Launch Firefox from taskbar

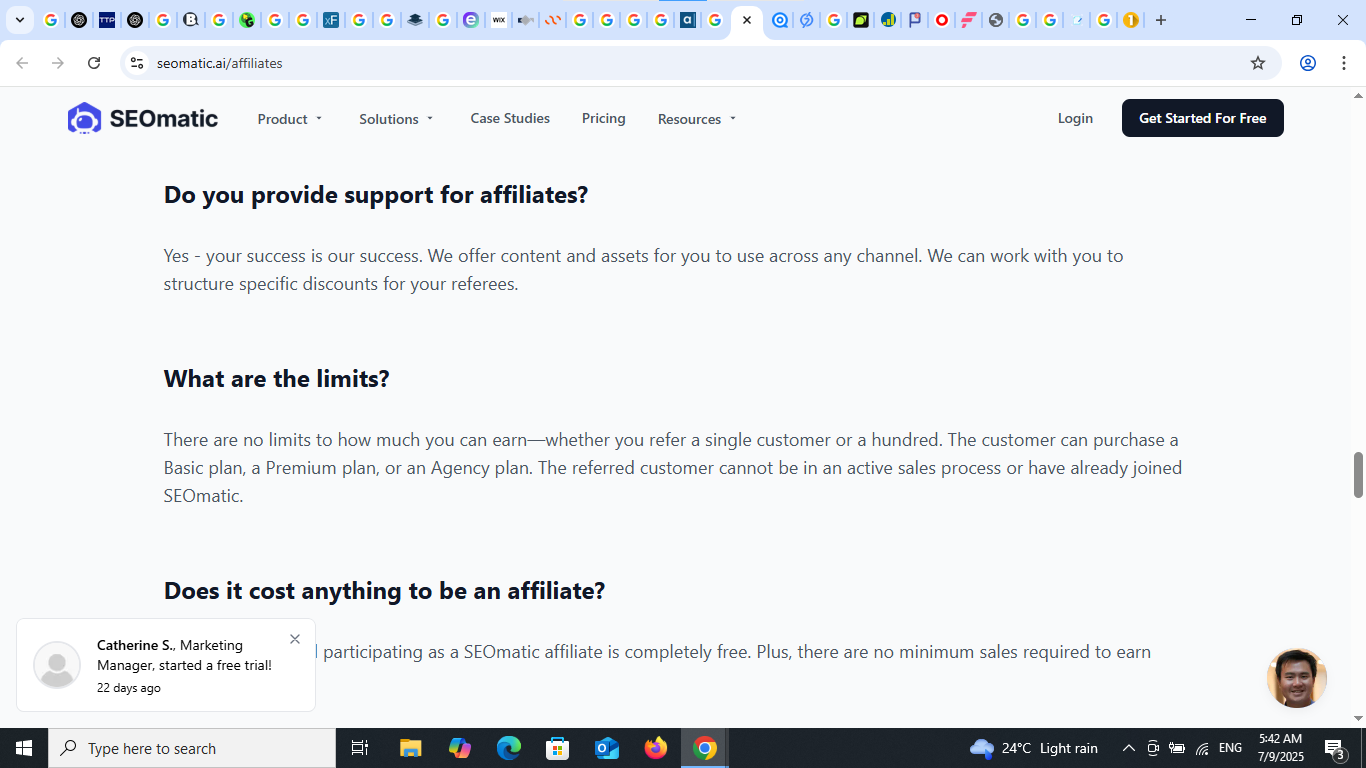[656, 748]
